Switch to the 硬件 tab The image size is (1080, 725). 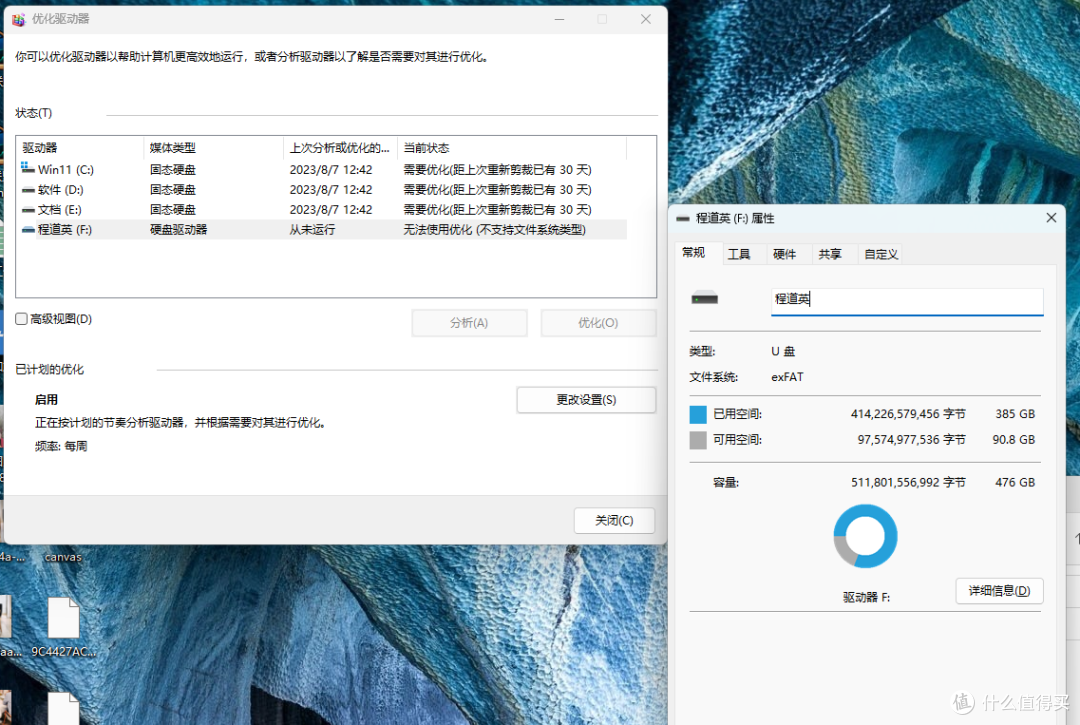click(x=785, y=254)
